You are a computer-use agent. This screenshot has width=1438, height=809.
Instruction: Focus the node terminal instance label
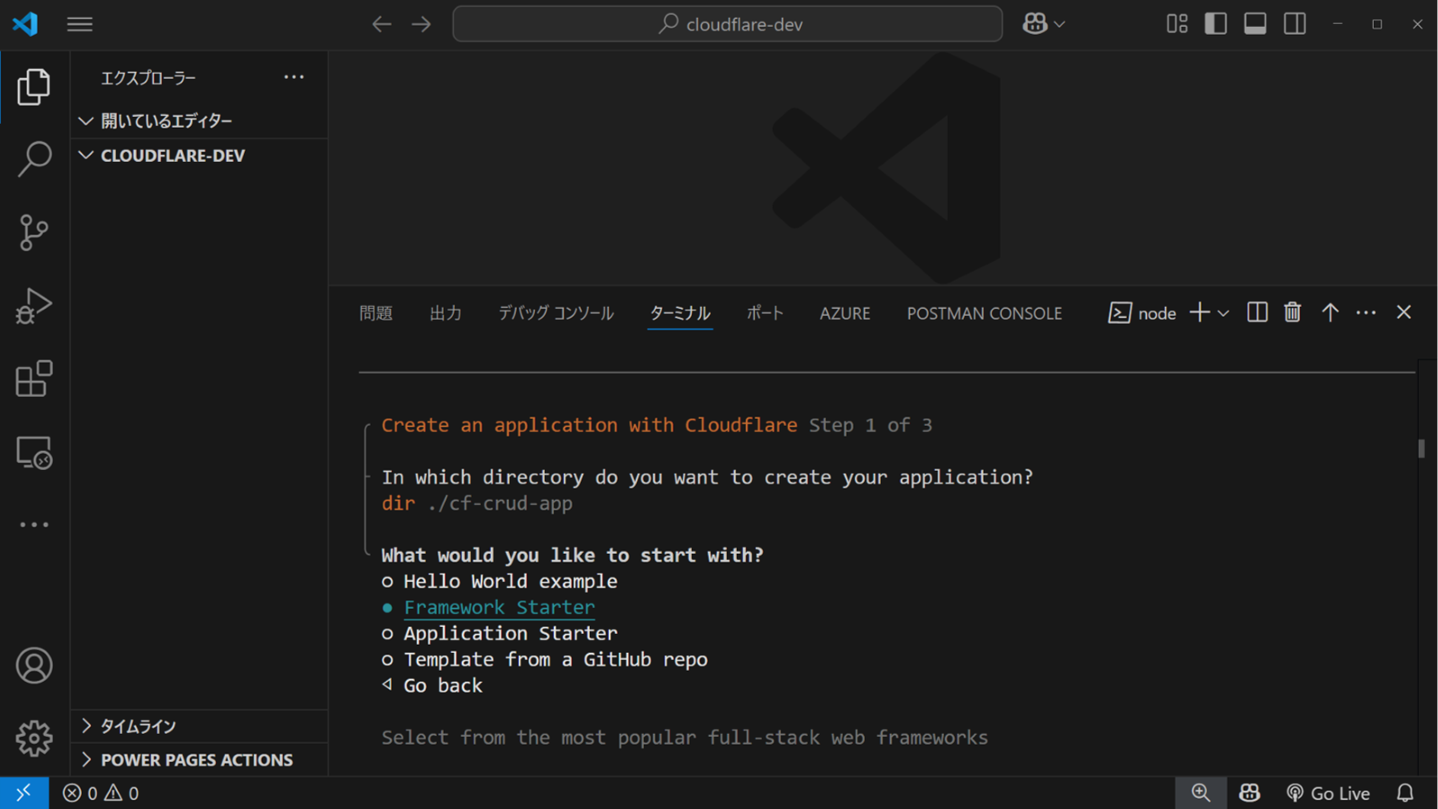click(1142, 313)
